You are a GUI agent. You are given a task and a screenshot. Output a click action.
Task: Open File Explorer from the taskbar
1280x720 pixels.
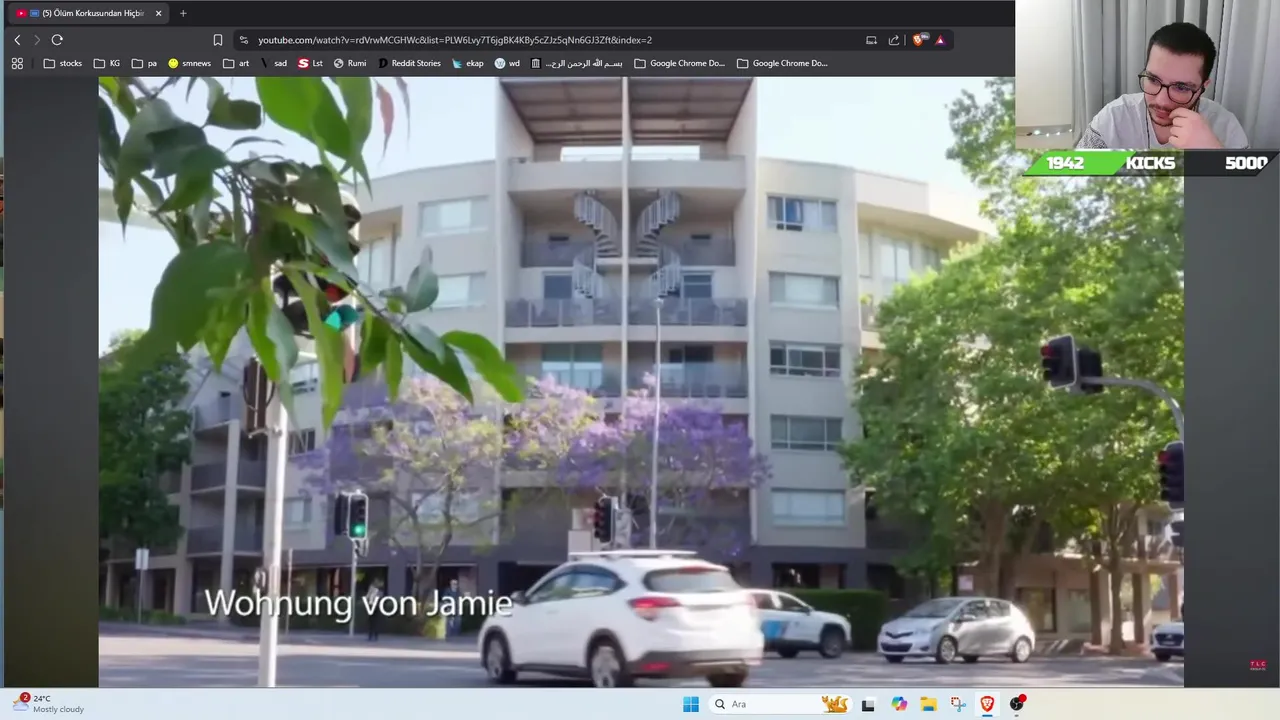click(x=928, y=704)
